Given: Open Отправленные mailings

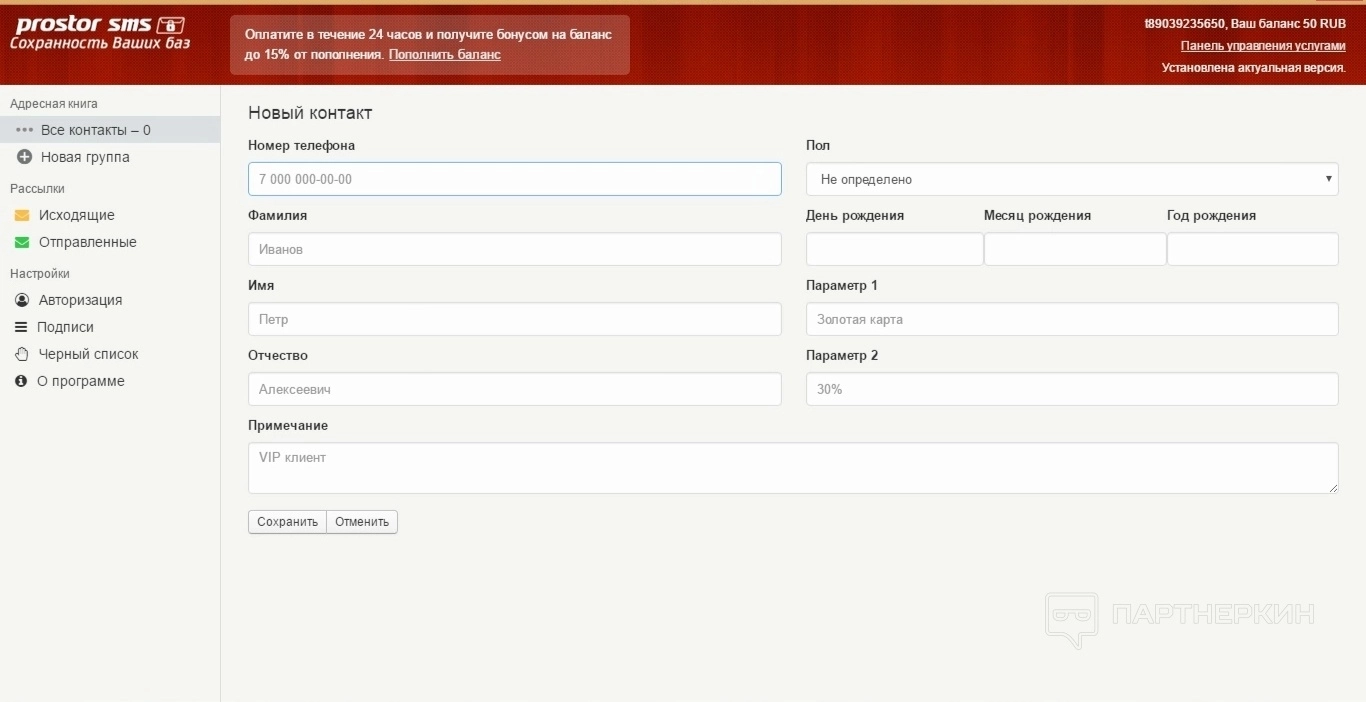Looking at the screenshot, I should (87, 242).
